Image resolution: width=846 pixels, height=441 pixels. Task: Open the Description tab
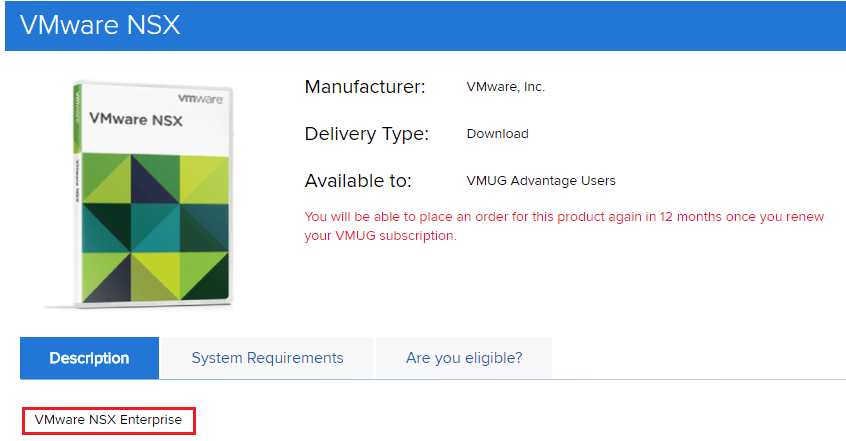89,358
